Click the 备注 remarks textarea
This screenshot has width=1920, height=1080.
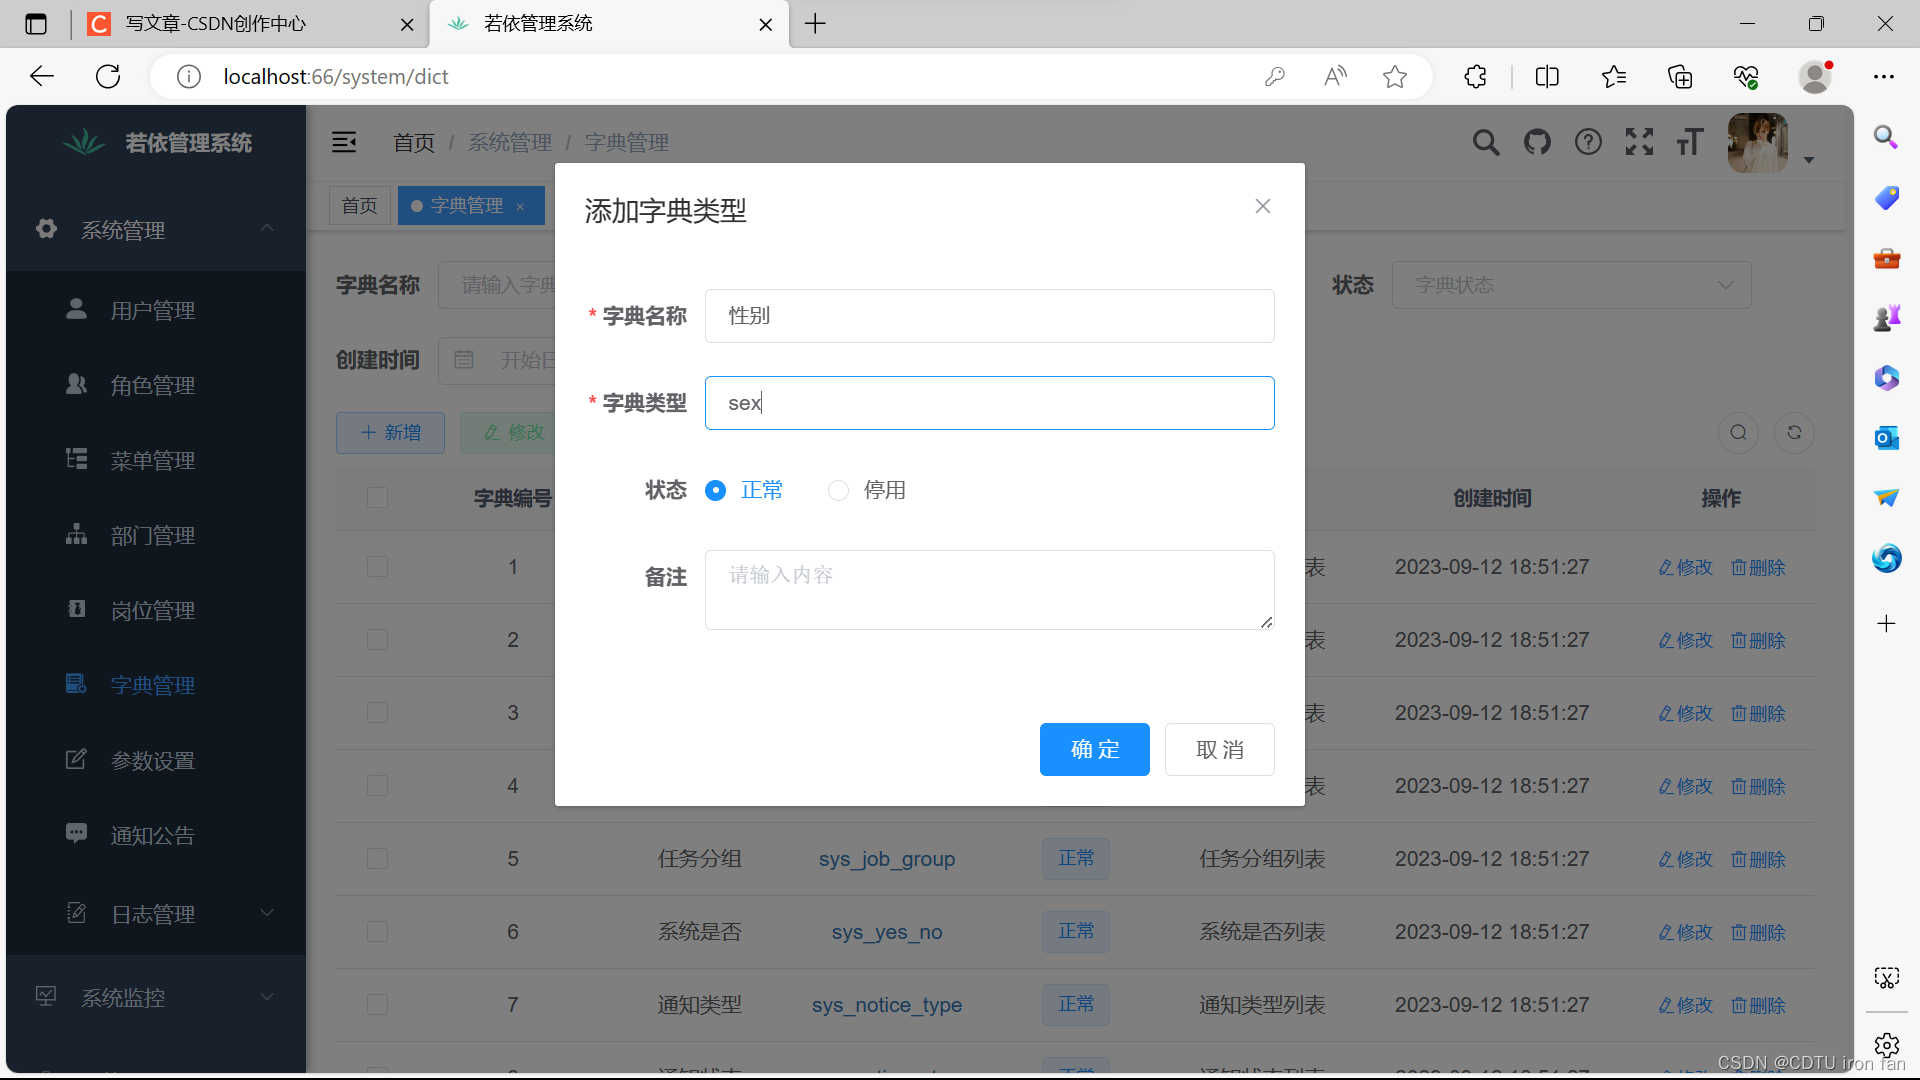[990, 590]
